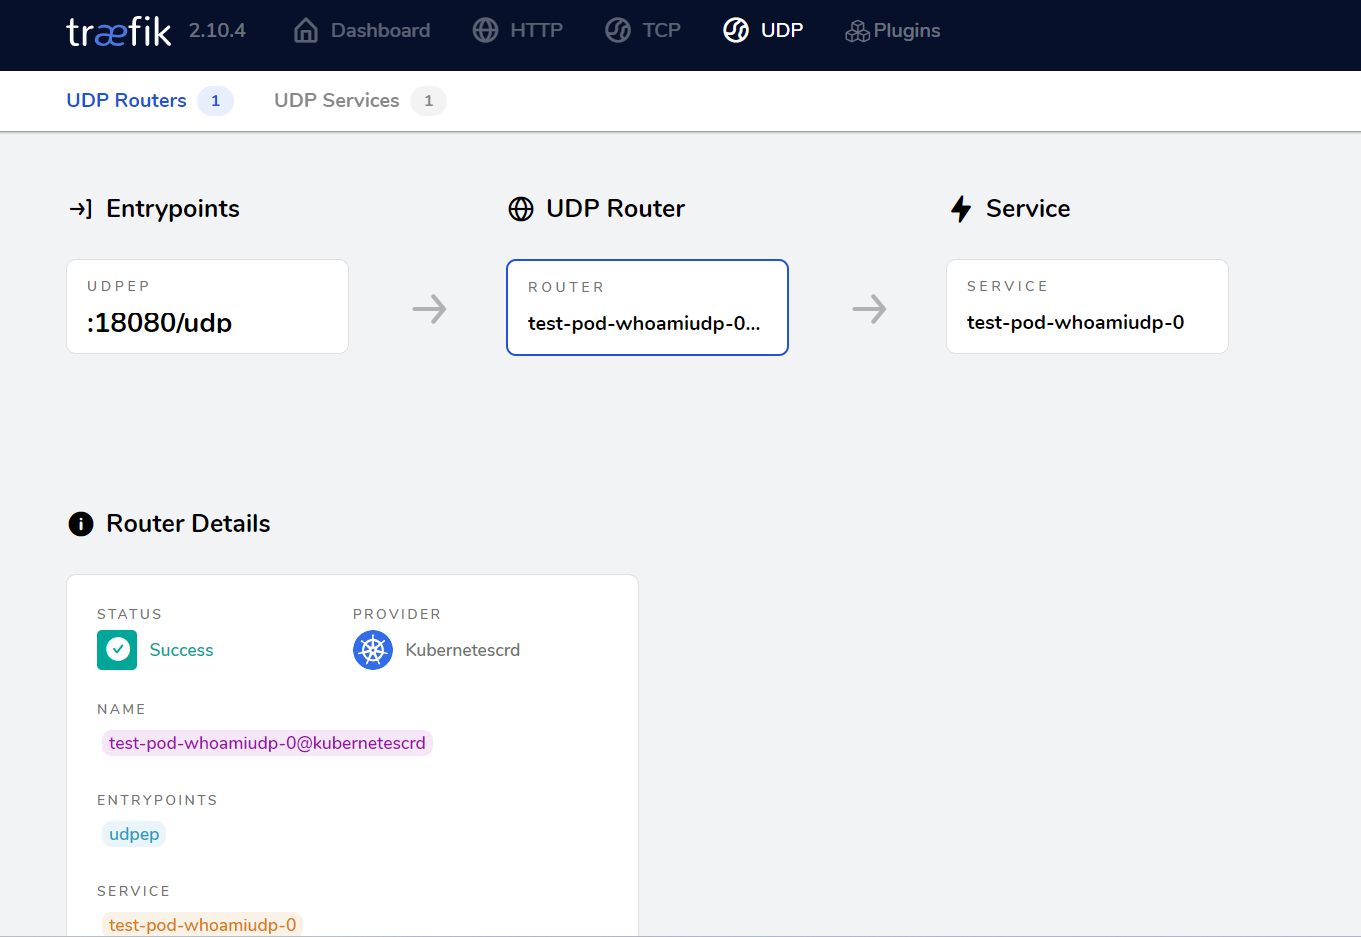Viewport: 1361px width, 937px height.
Task: Click the test-pod-whoamiudp-0@kubernetescrd name chip
Action: (267, 743)
